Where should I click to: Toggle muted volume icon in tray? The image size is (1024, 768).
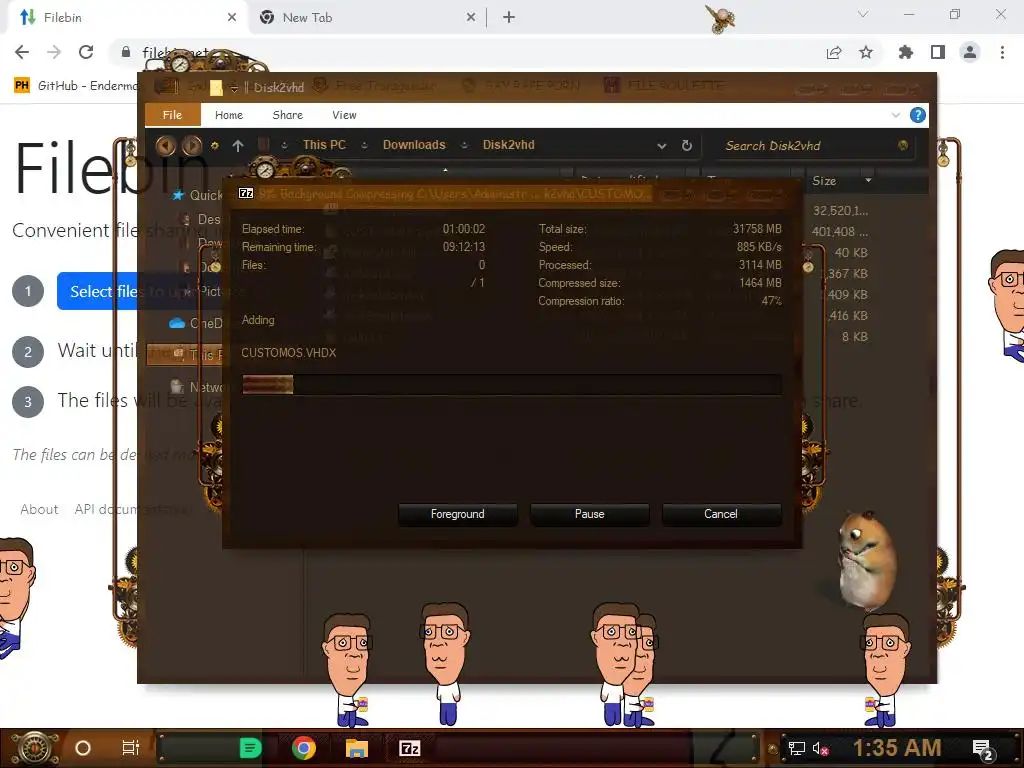[x=820, y=748]
